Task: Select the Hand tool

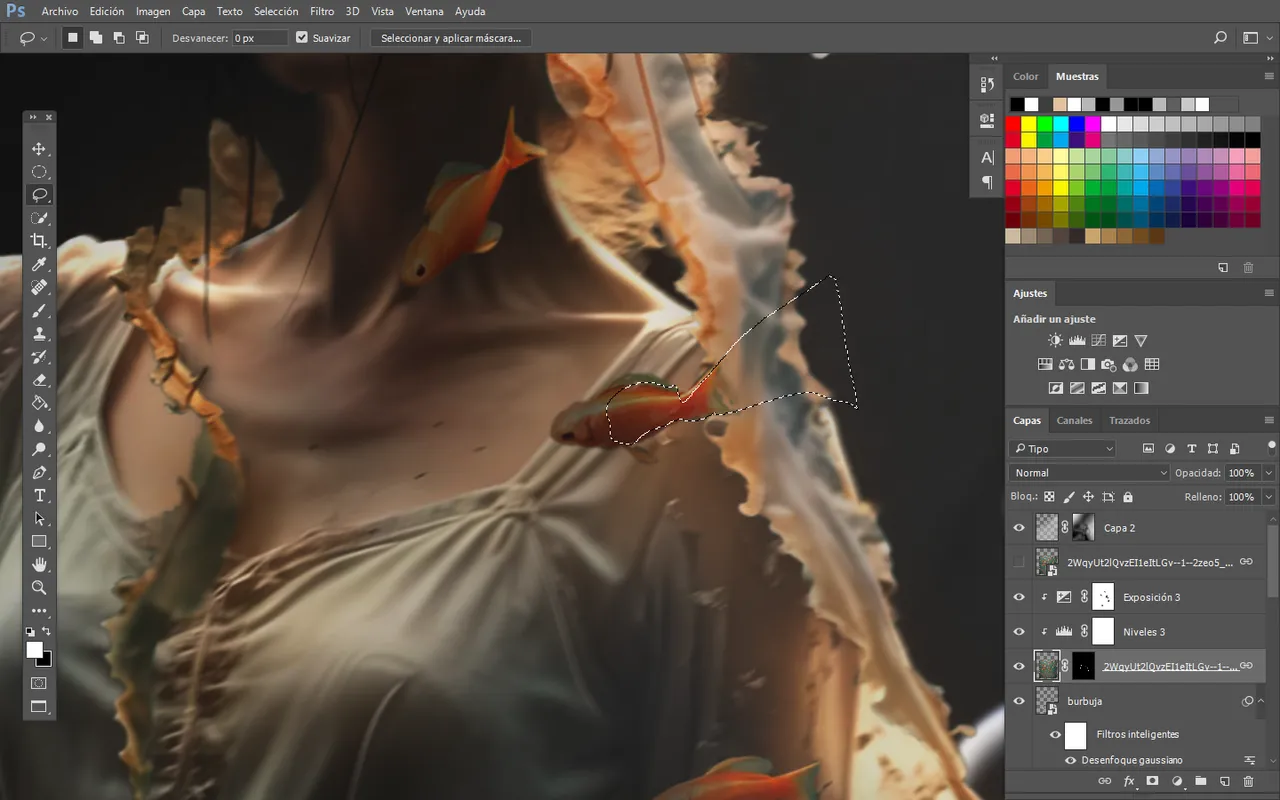Action: coord(39,565)
